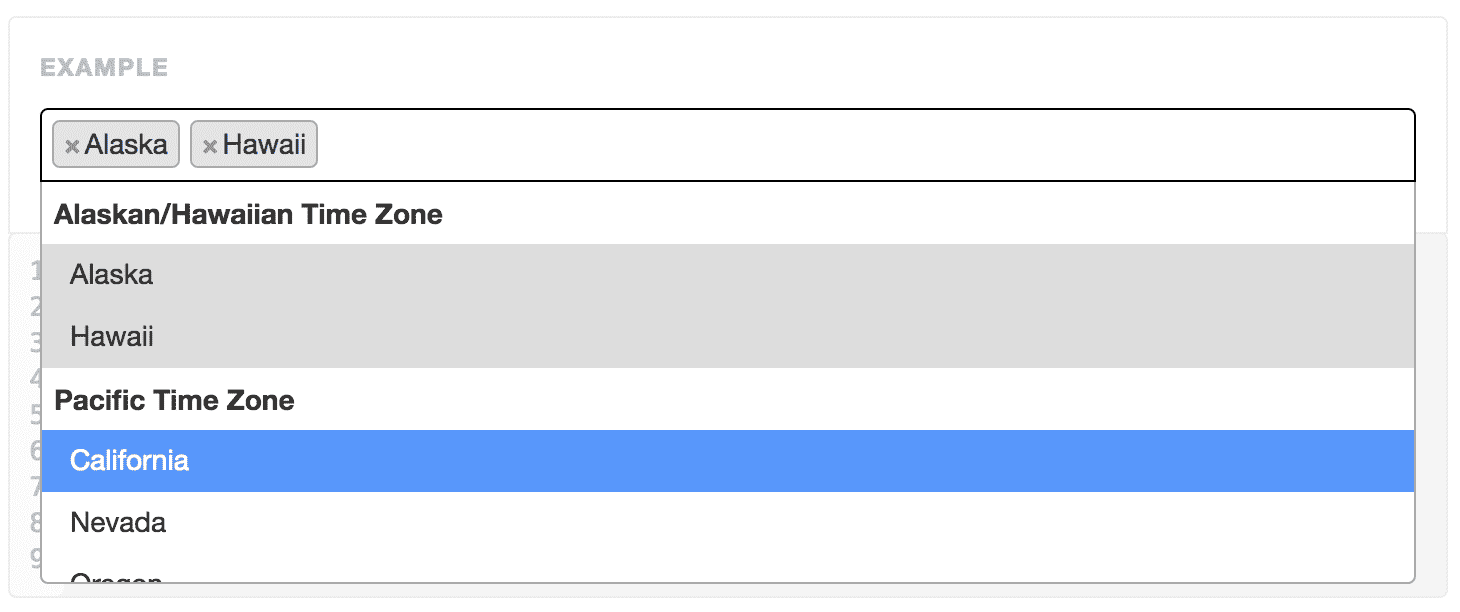
Task: Click line number 9 in background list
Action: click(x=36, y=557)
